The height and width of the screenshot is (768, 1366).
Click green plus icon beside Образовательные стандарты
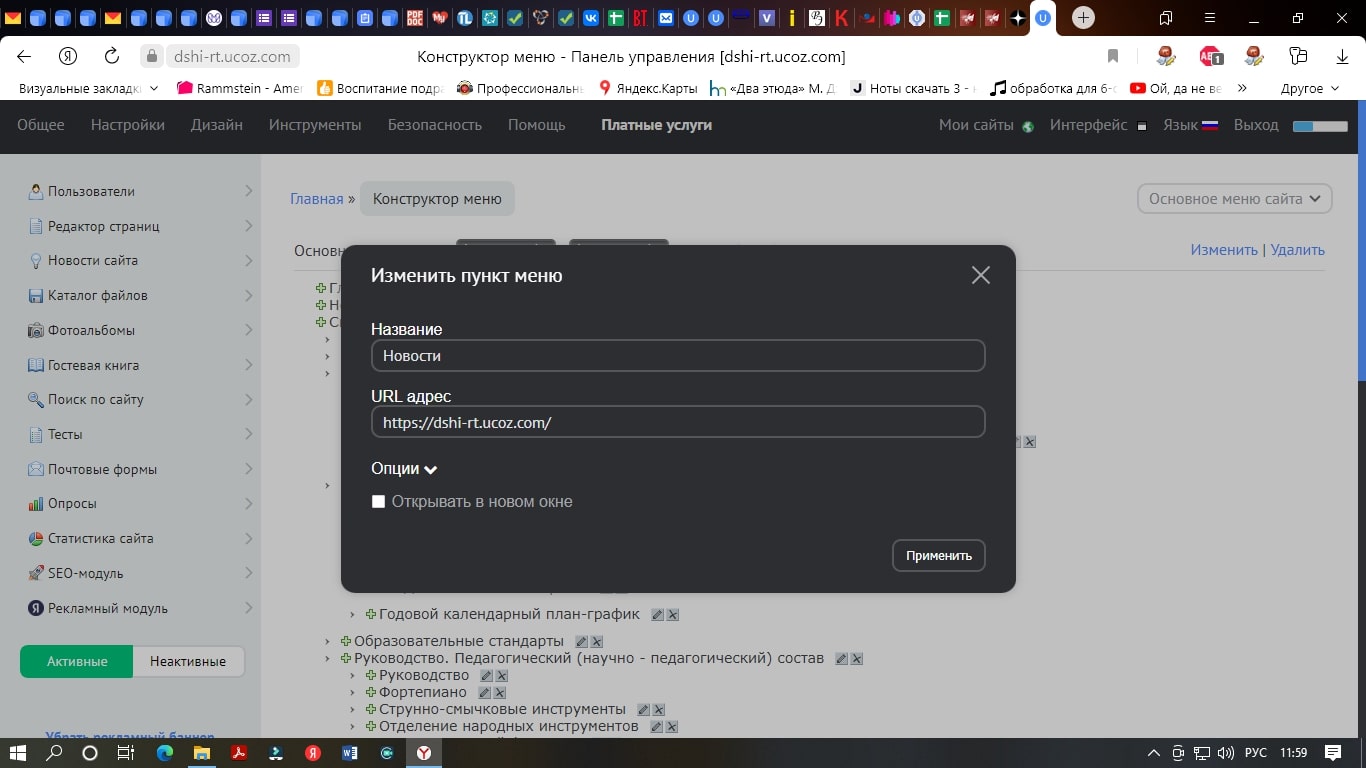point(346,641)
